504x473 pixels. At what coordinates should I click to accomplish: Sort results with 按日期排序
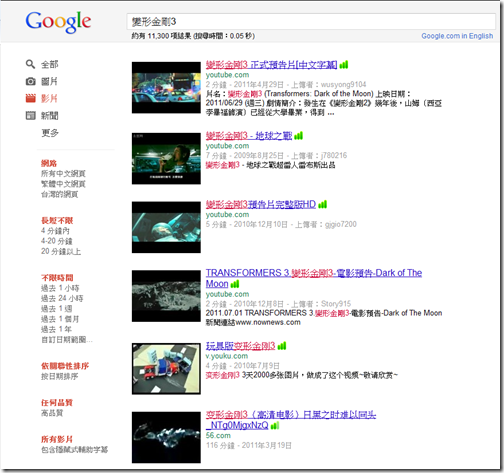(x=59, y=376)
